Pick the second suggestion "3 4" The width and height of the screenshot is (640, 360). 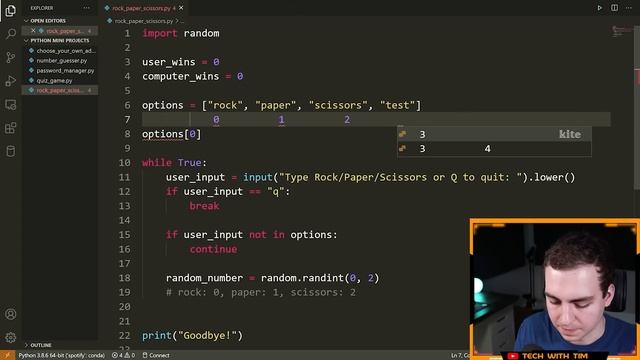(494, 149)
